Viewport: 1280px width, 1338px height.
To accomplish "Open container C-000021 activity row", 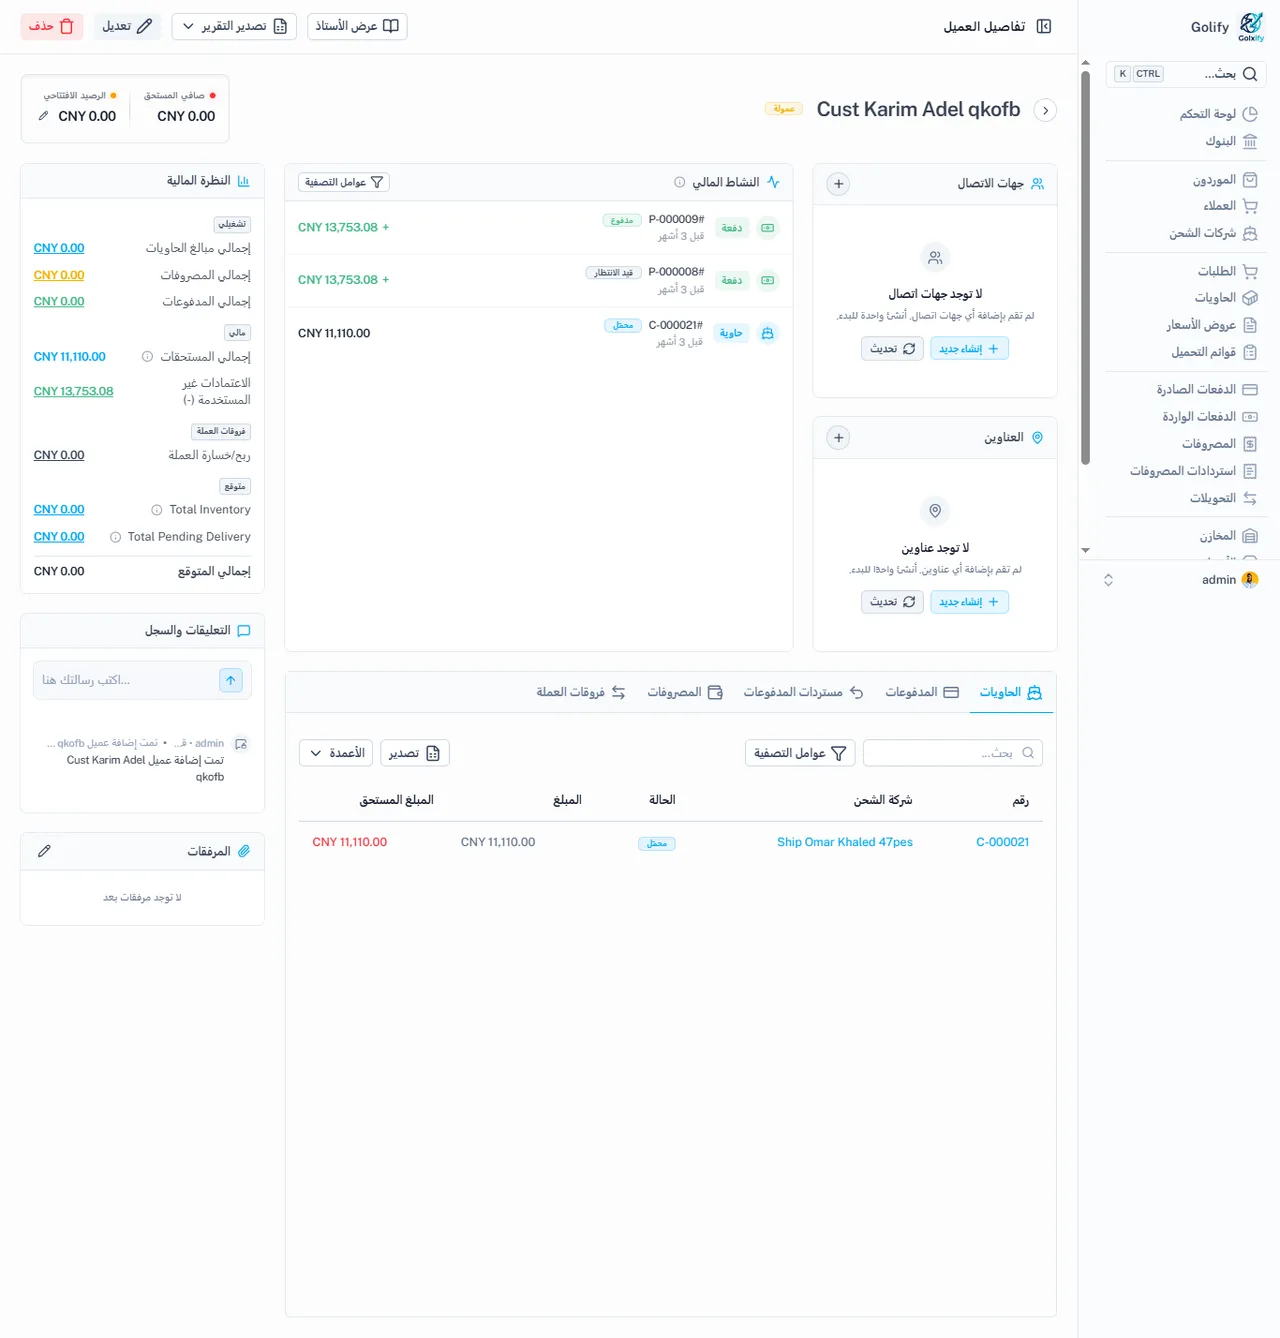I will tap(538, 333).
